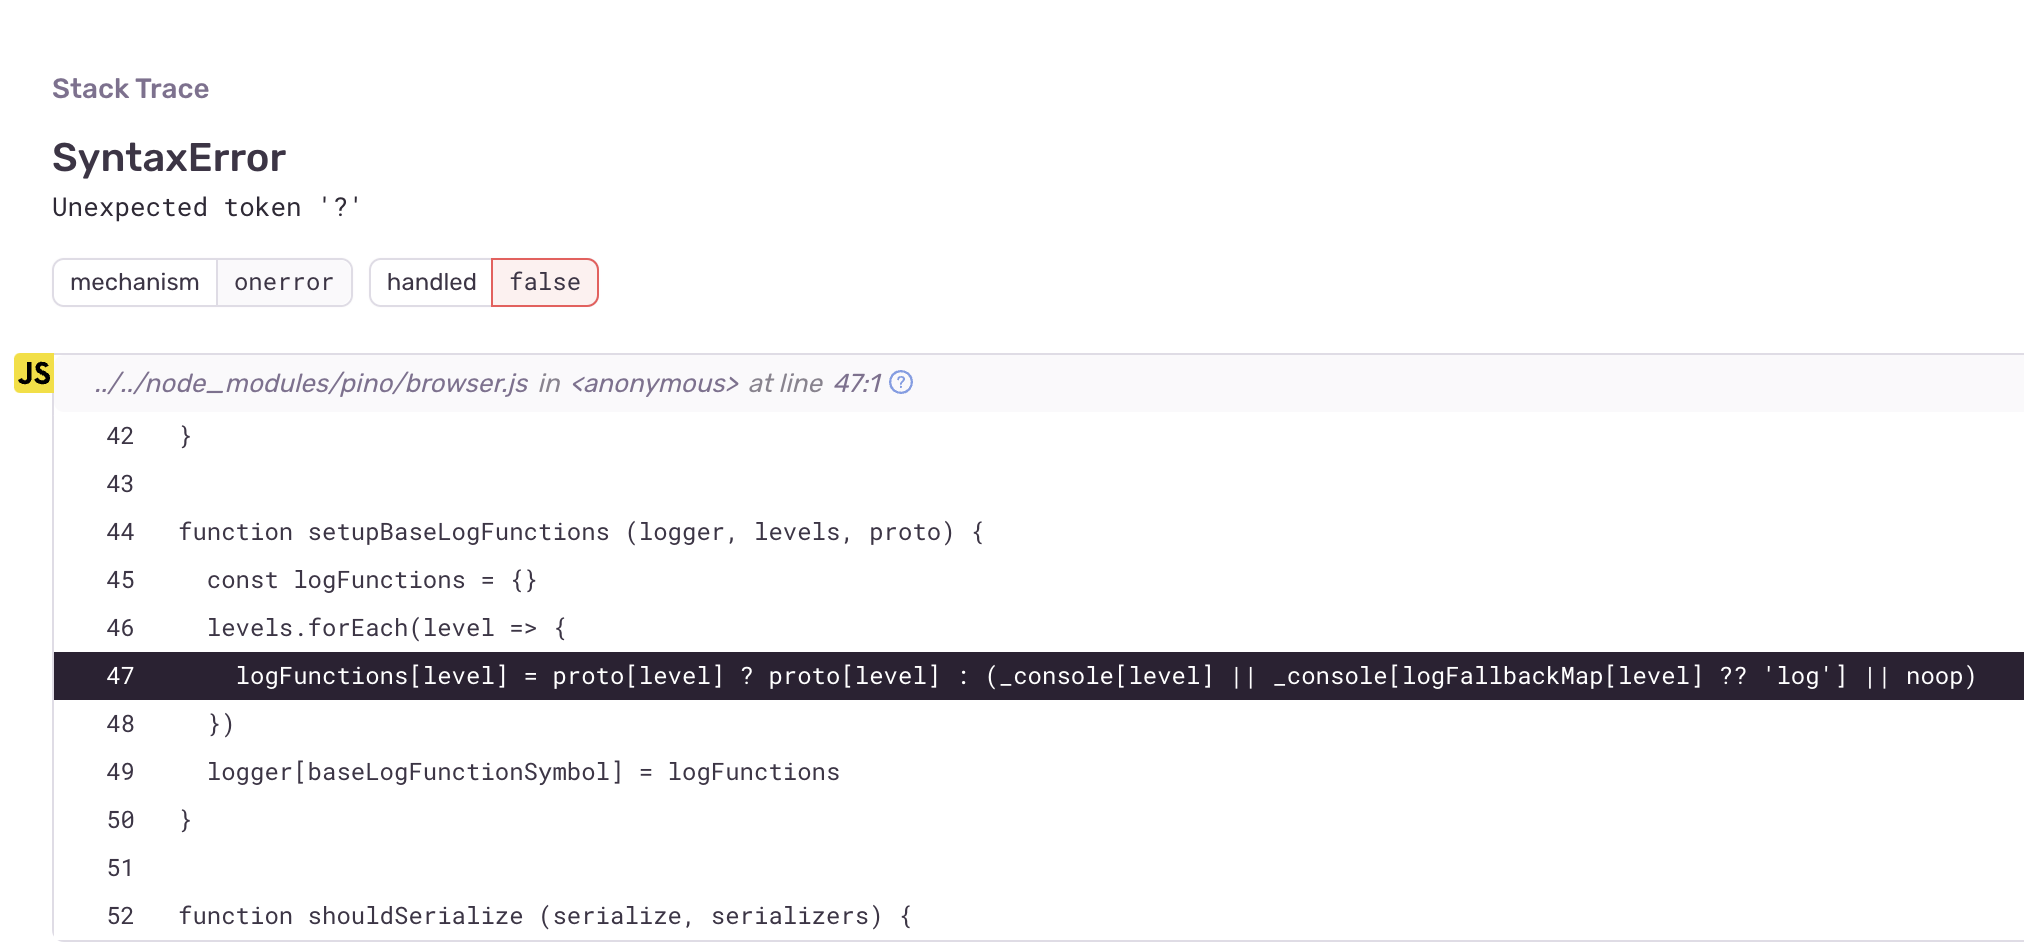Viewport: 2024px width, 948px height.
Task: Click the Unexpected token '?' message
Action: (205, 207)
